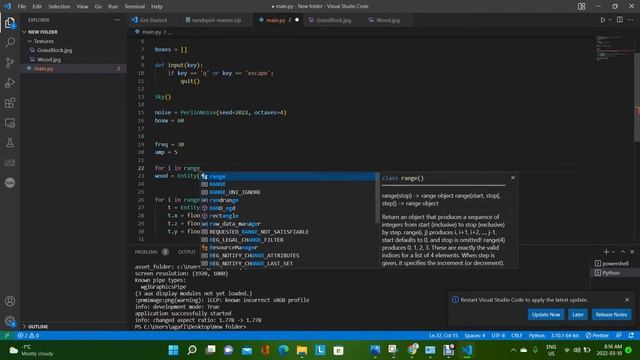640x360 pixels.
Task: Click the Later button
Action: coord(578,314)
